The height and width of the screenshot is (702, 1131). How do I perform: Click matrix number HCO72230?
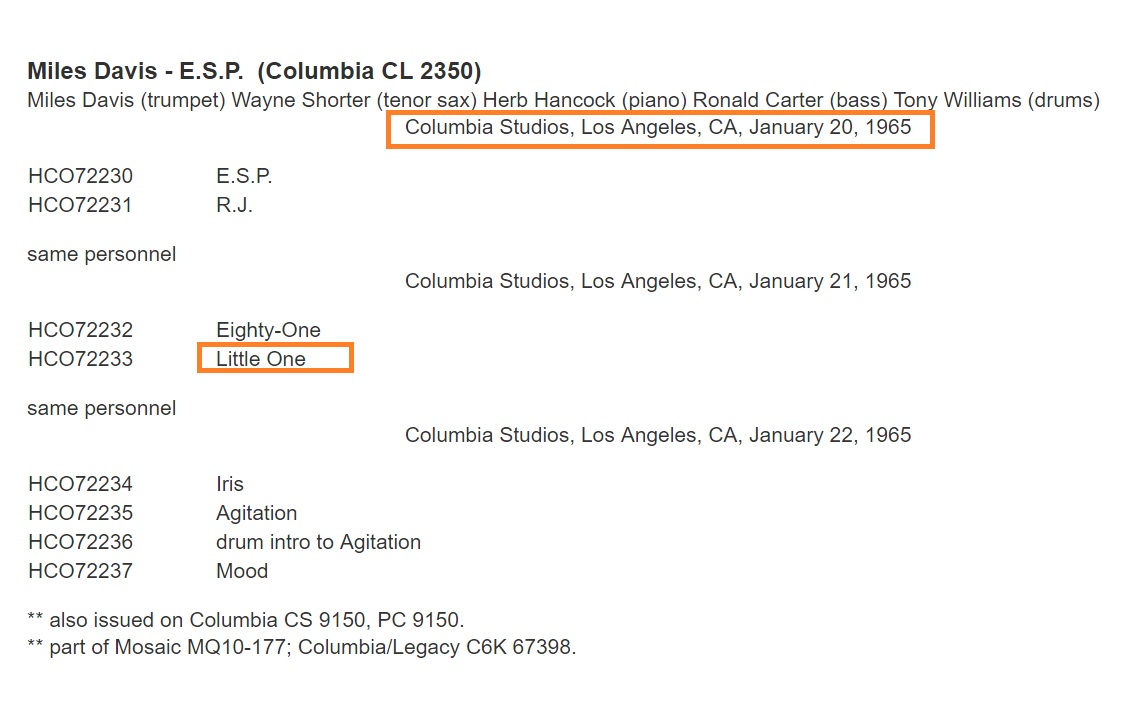point(80,176)
